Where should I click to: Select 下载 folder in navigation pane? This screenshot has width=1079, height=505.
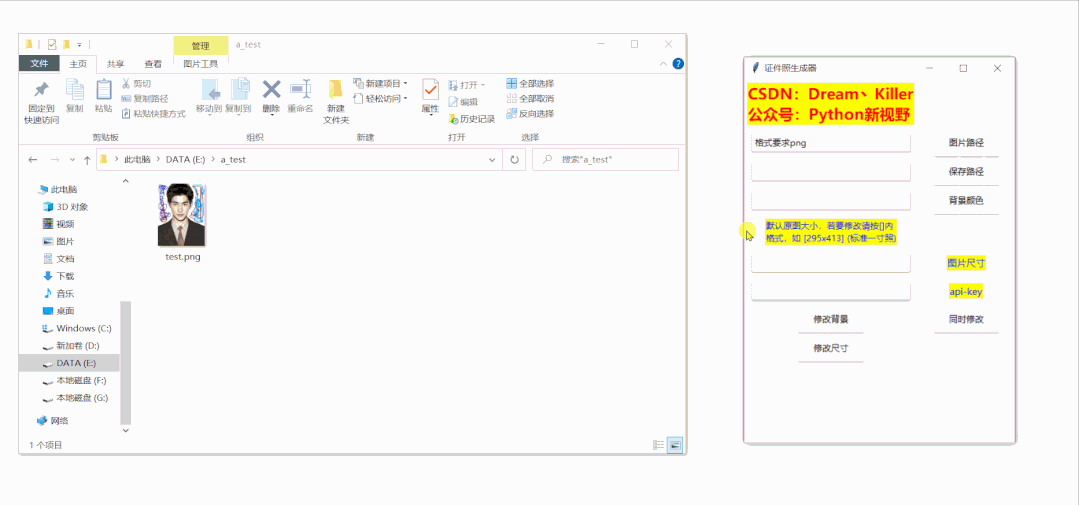pyautogui.click(x=65, y=276)
